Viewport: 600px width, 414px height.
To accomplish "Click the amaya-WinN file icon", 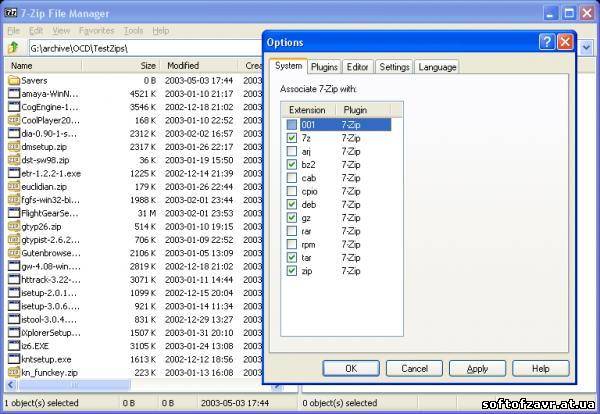I will (14, 94).
